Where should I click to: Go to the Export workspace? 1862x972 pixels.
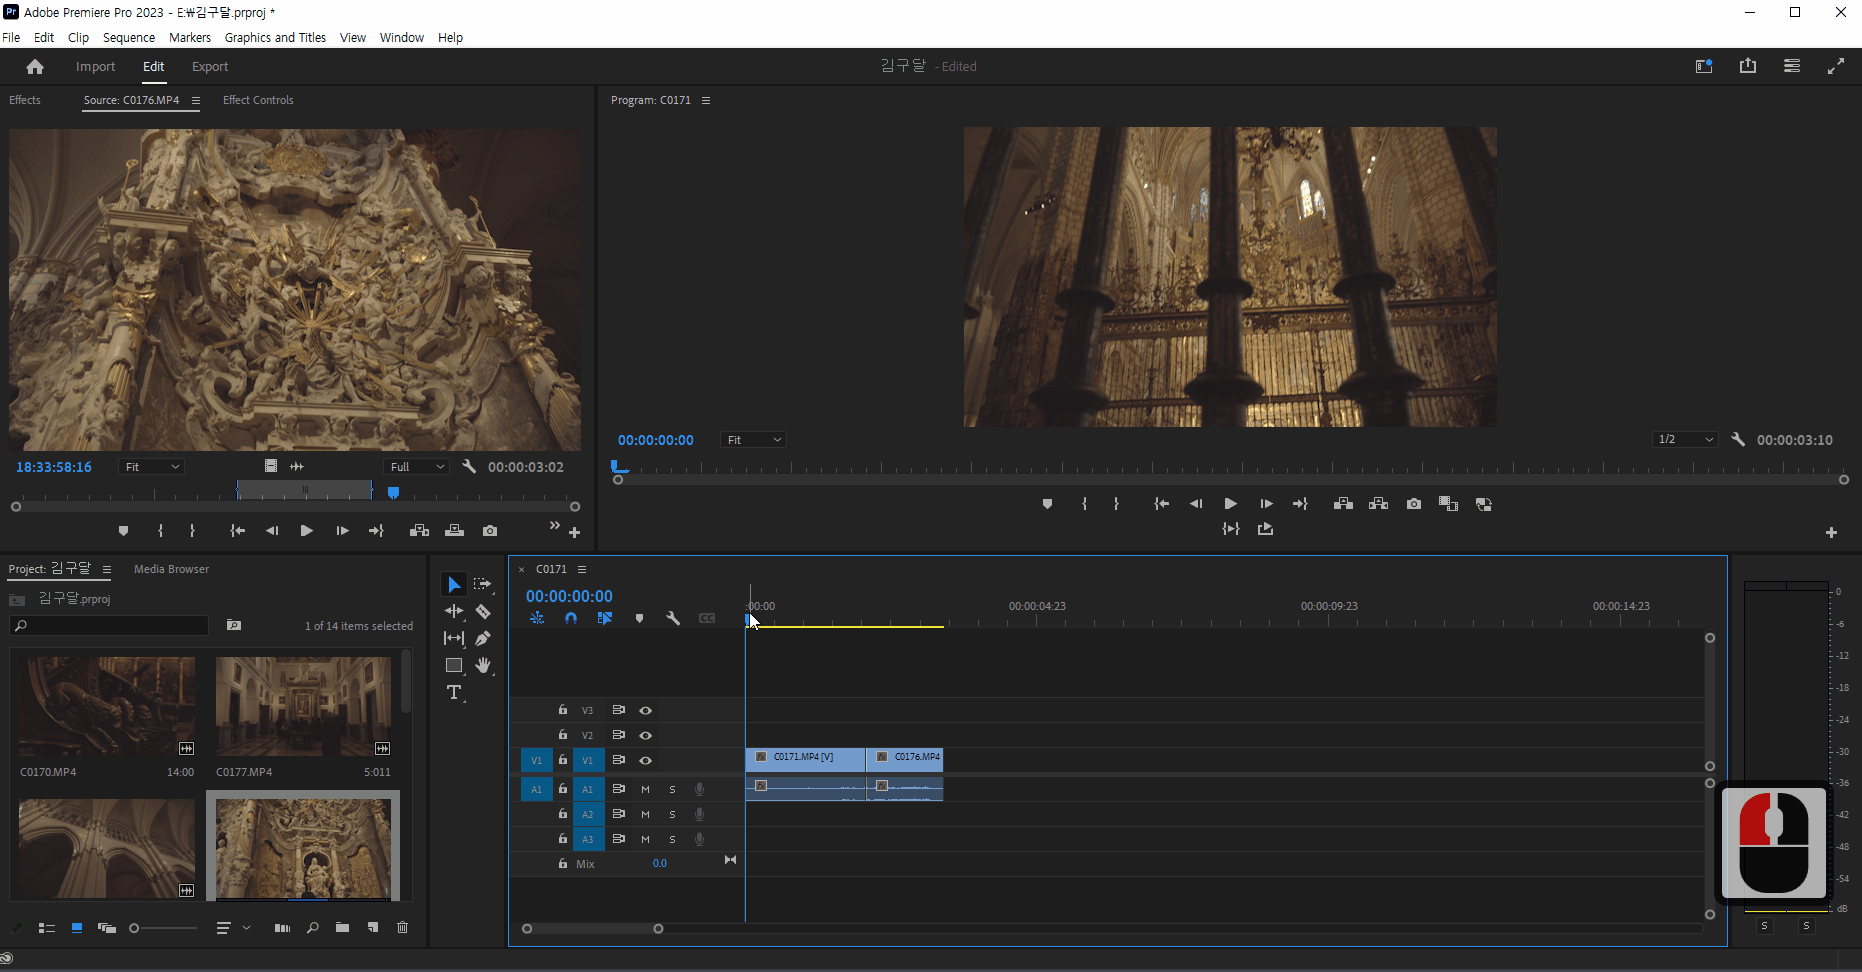210,67
